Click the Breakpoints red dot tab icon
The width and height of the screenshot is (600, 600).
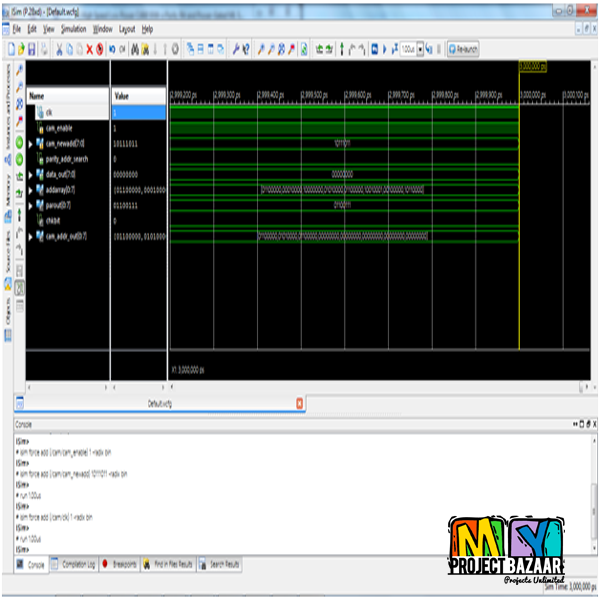pos(104,565)
